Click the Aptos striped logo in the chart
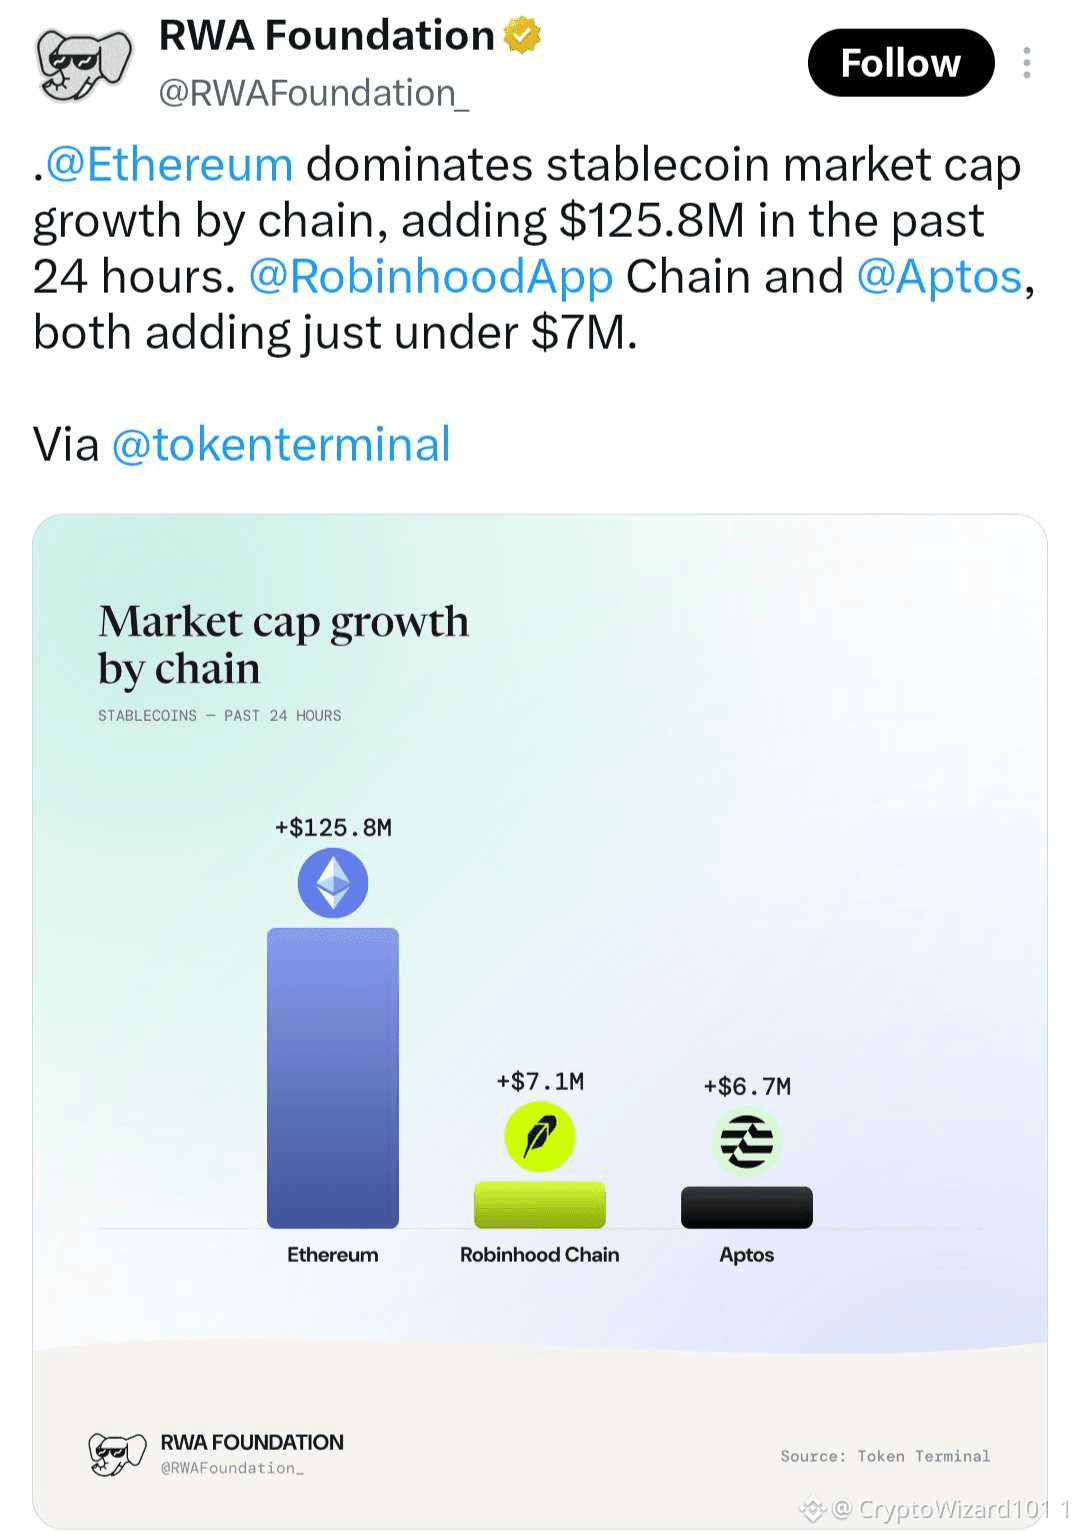Image resolution: width=1080 pixels, height=1534 pixels. point(747,1142)
